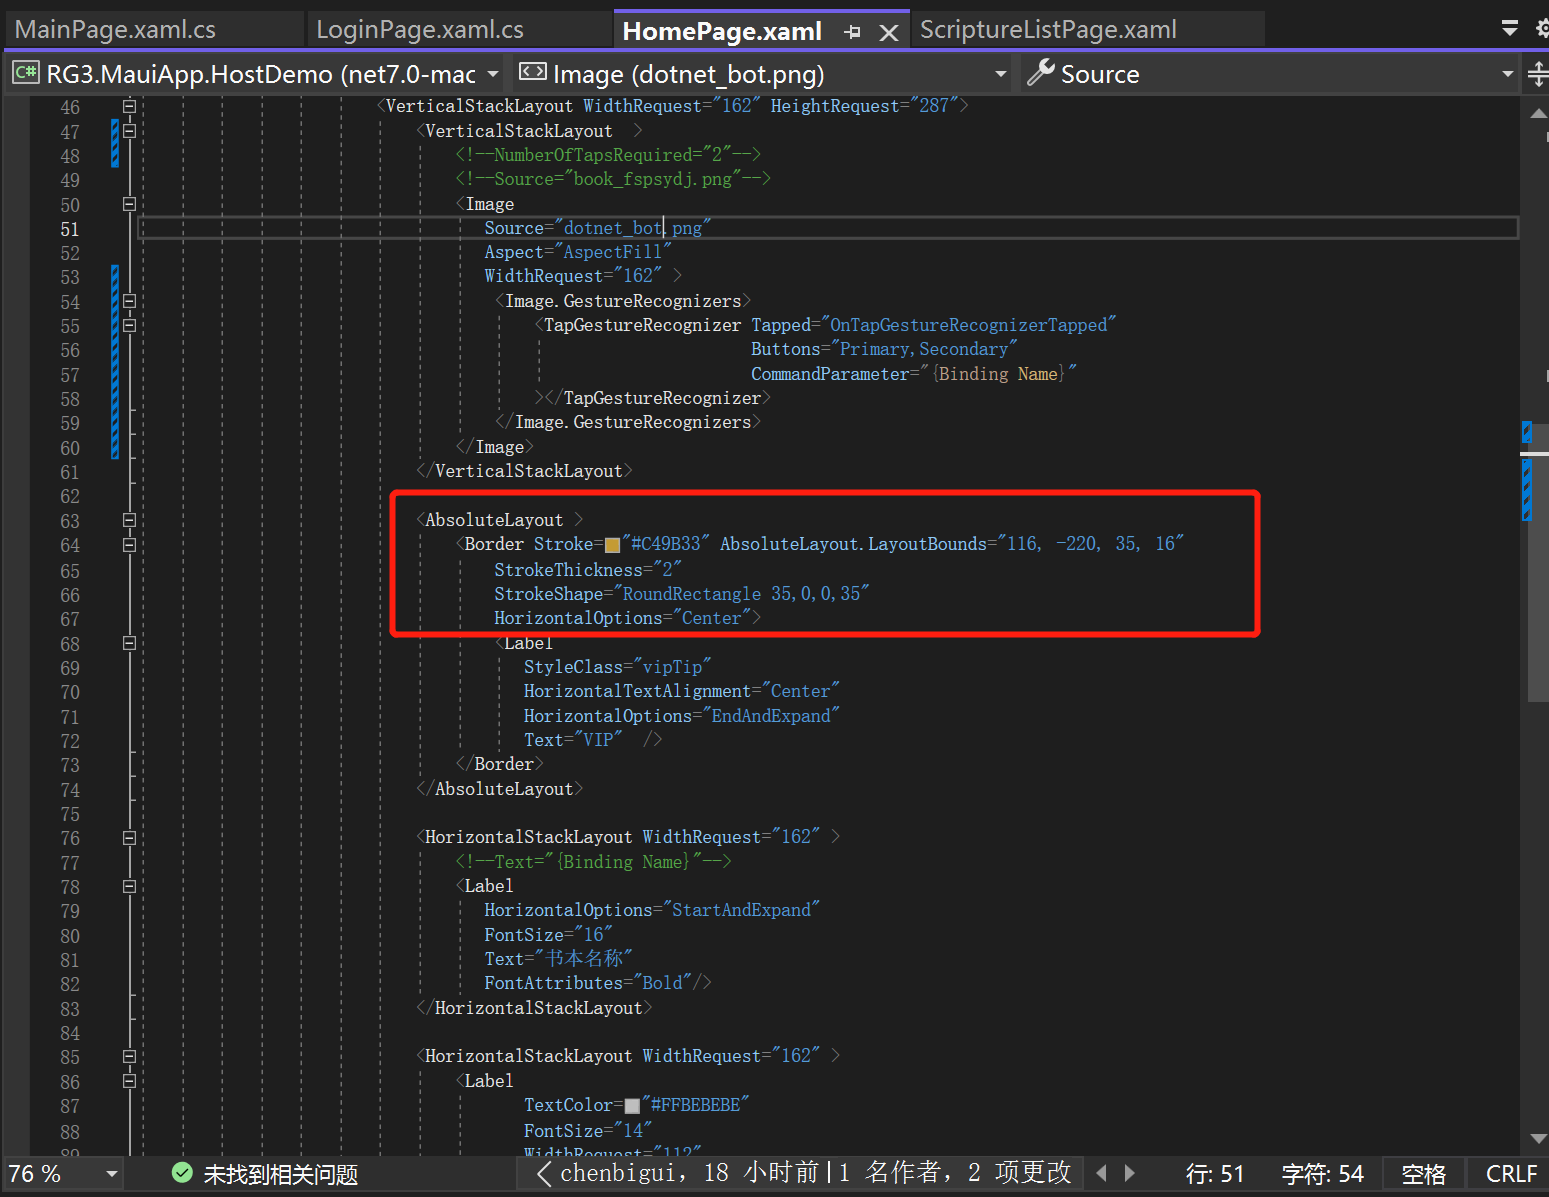The height and width of the screenshot is (1197, 1549).
Task: Click the 未找到相关问题 status text
Action: click(281, 1174)
